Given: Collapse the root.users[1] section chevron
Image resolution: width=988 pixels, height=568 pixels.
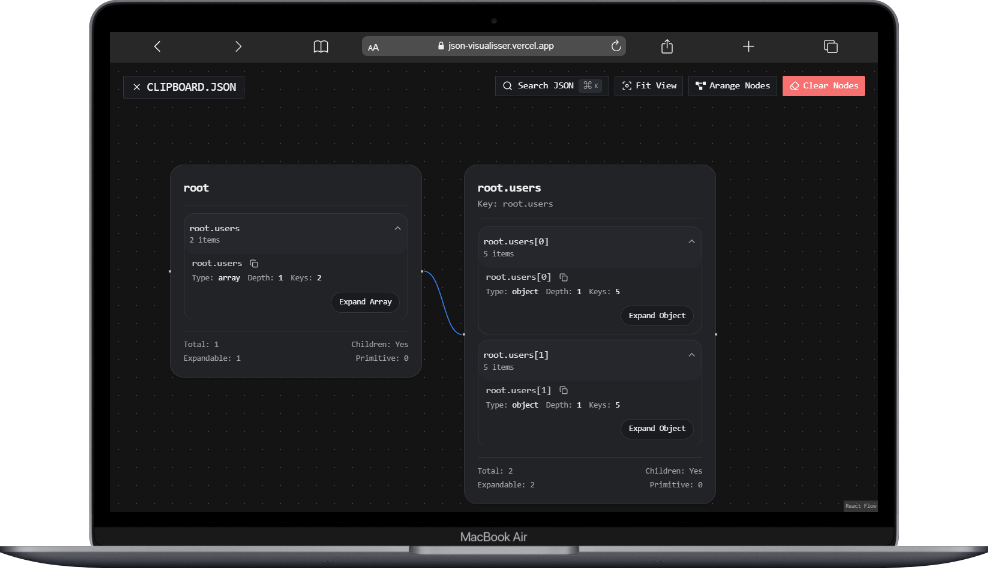Looking at the screenshot, I should (x=692, y=355).
